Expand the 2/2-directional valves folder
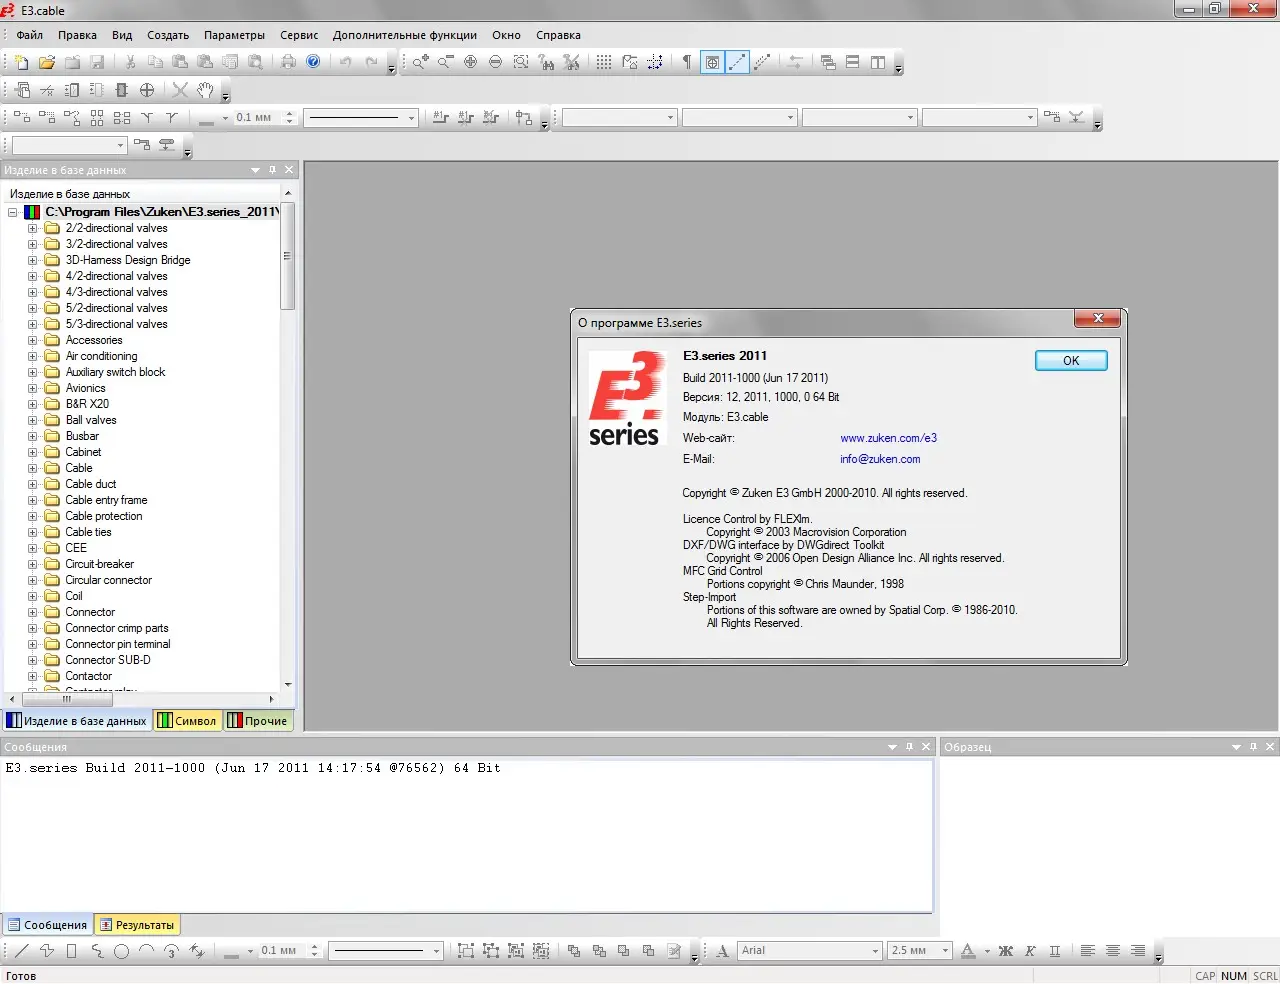Image resolution: width=1280 pixels, height=984 pixels. (x=32, y=228)
